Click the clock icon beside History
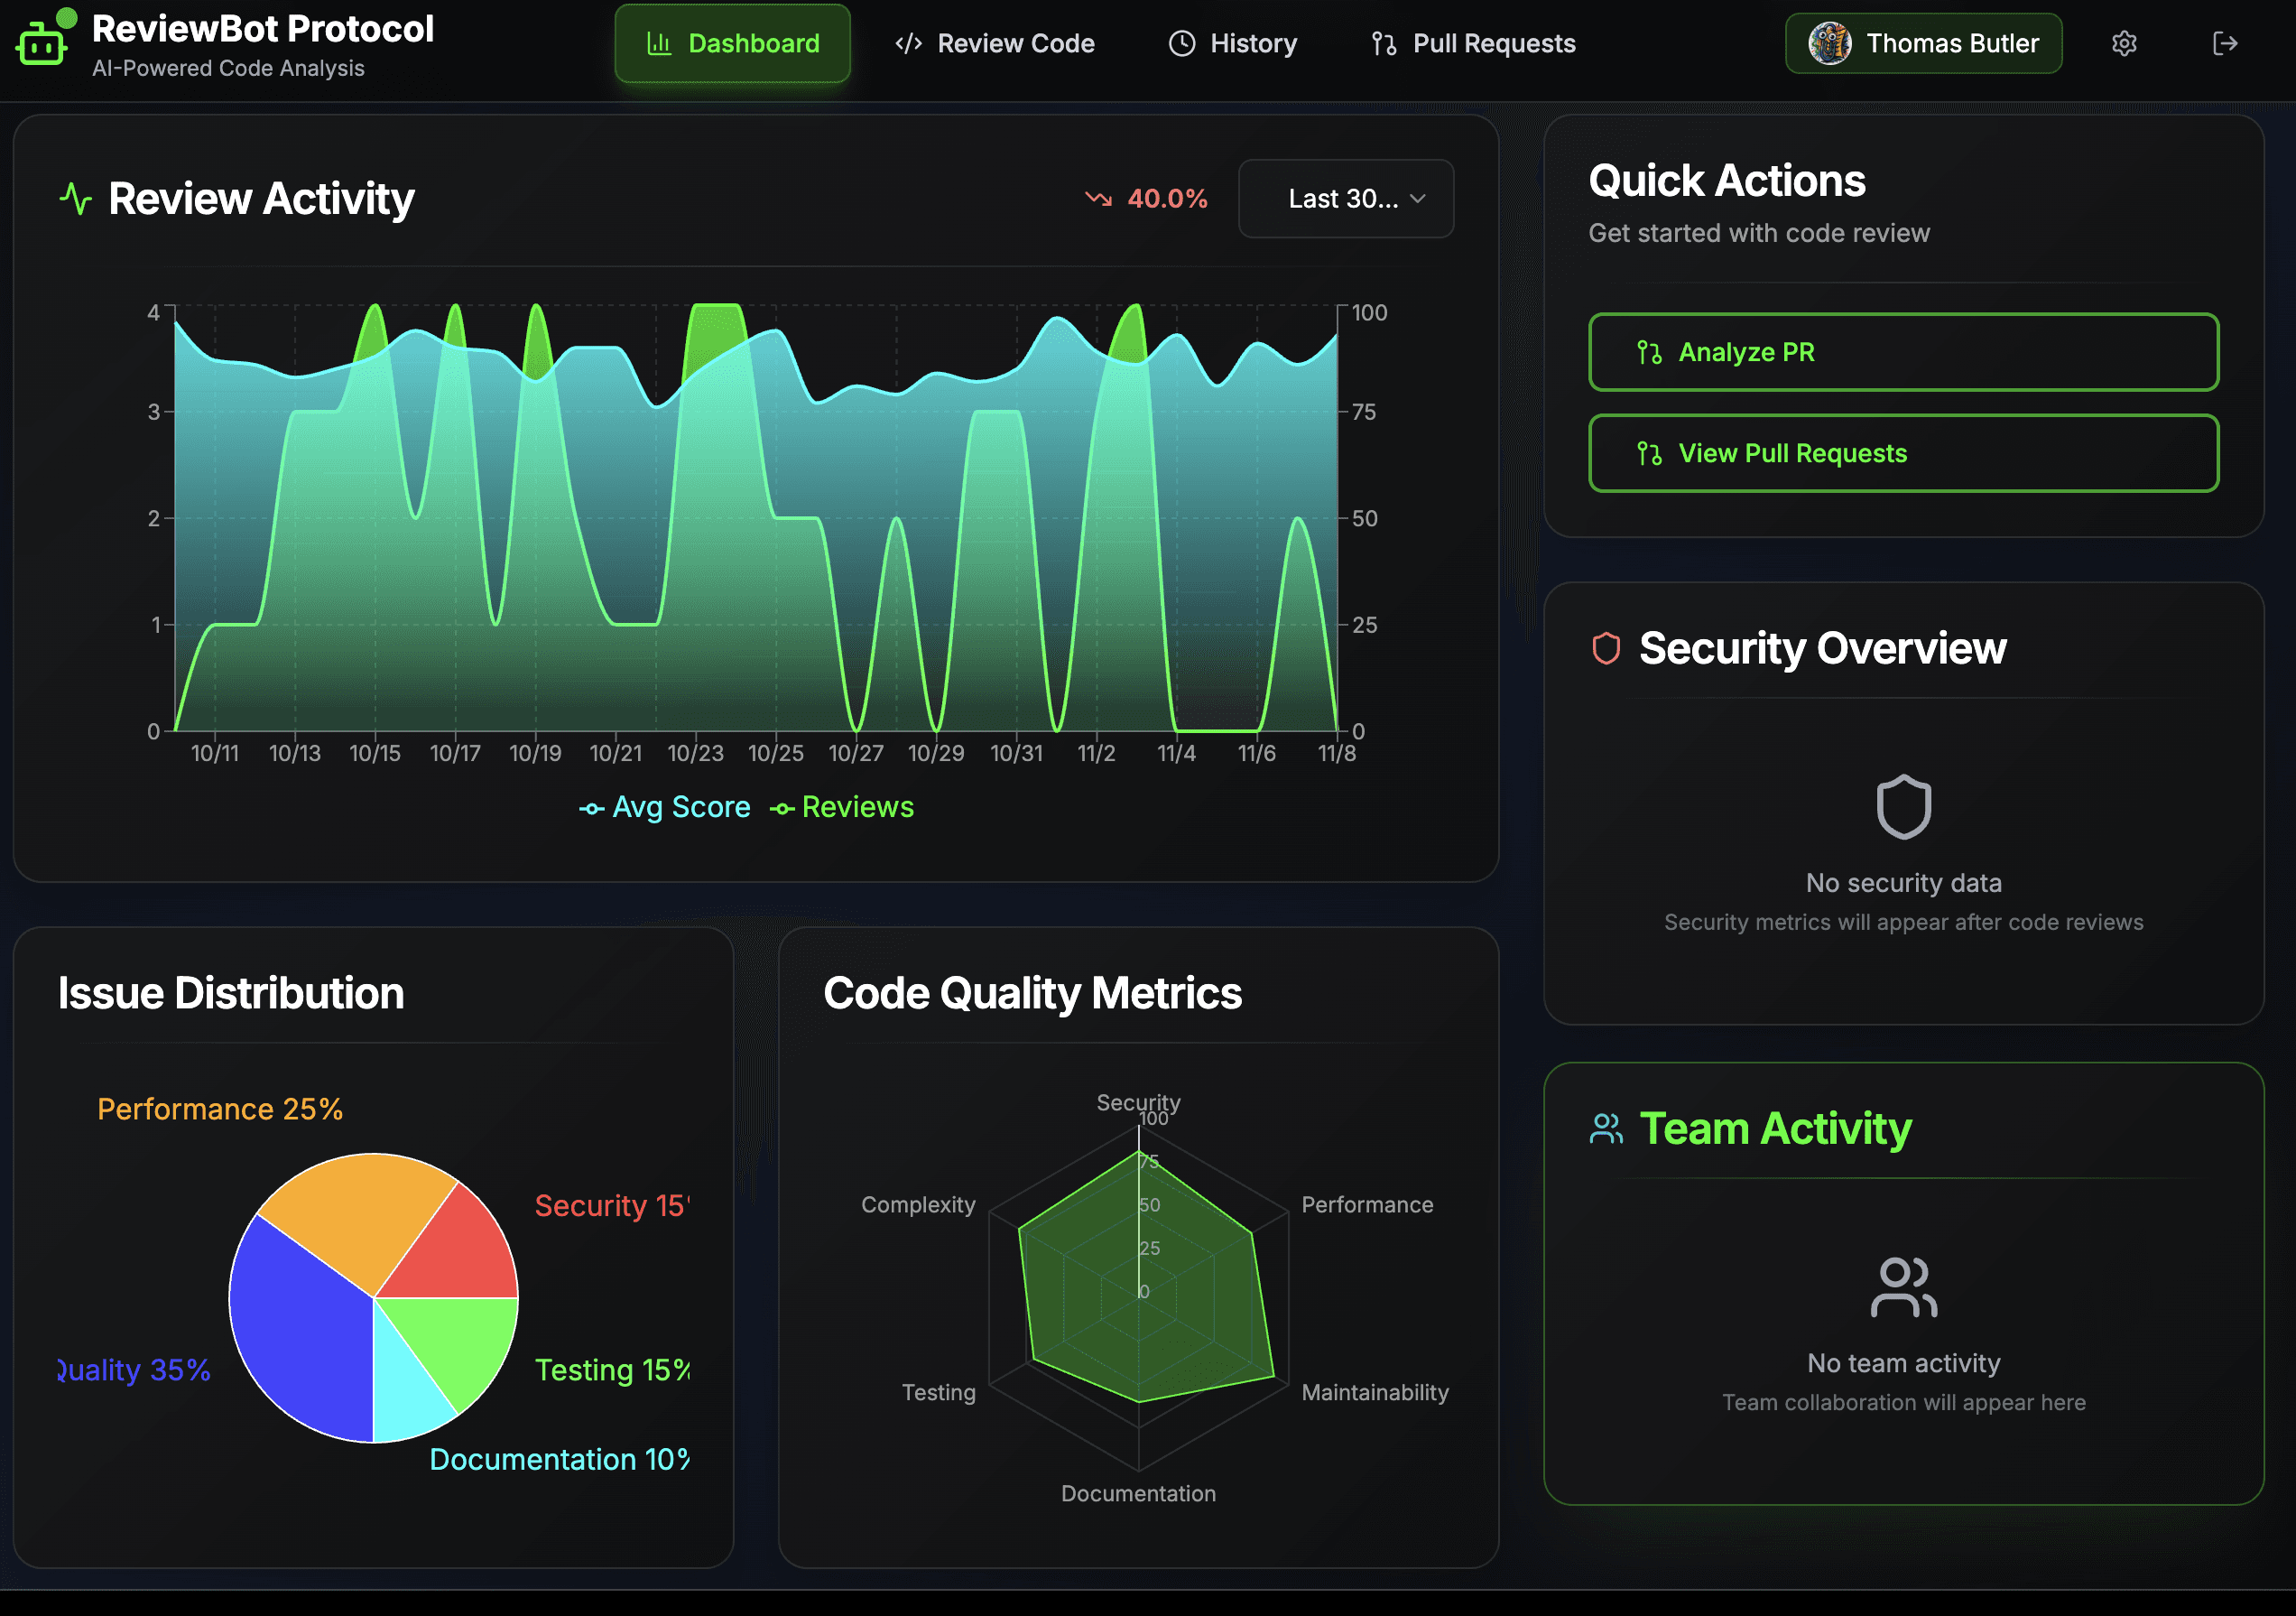The height and width of the screenshot is (1616, 2296). click(1182, 43)
